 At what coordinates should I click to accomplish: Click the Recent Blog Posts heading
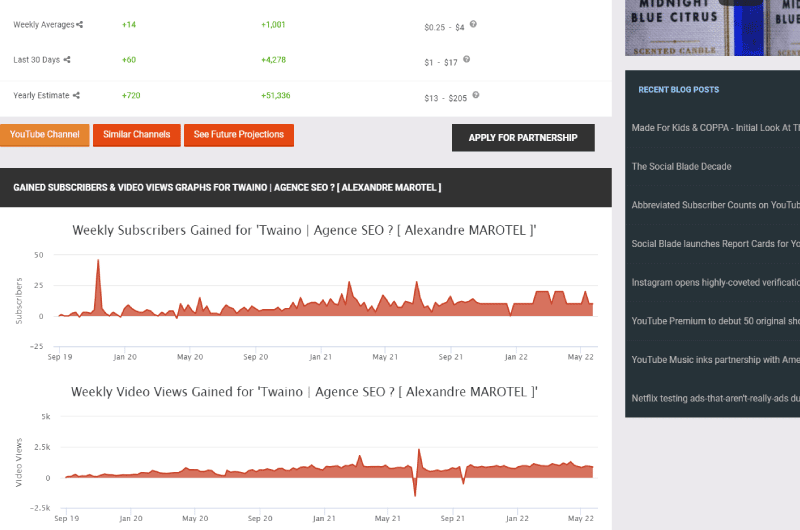pos(679,90)
